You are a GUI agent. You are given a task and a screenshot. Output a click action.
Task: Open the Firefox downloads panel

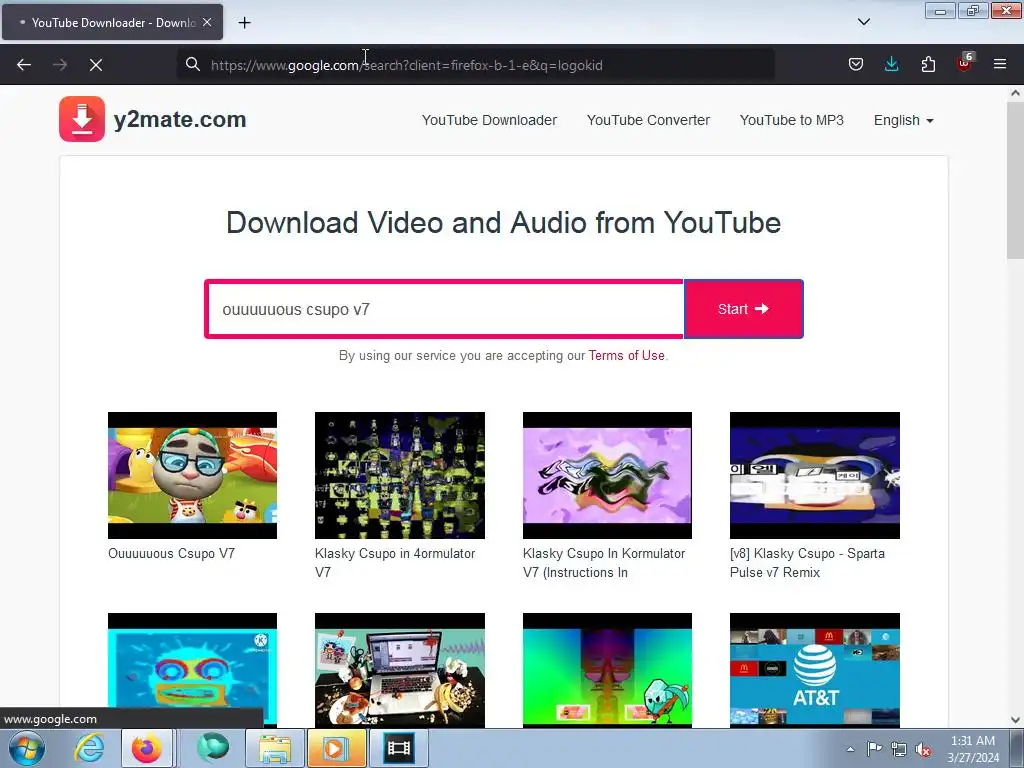891,64
